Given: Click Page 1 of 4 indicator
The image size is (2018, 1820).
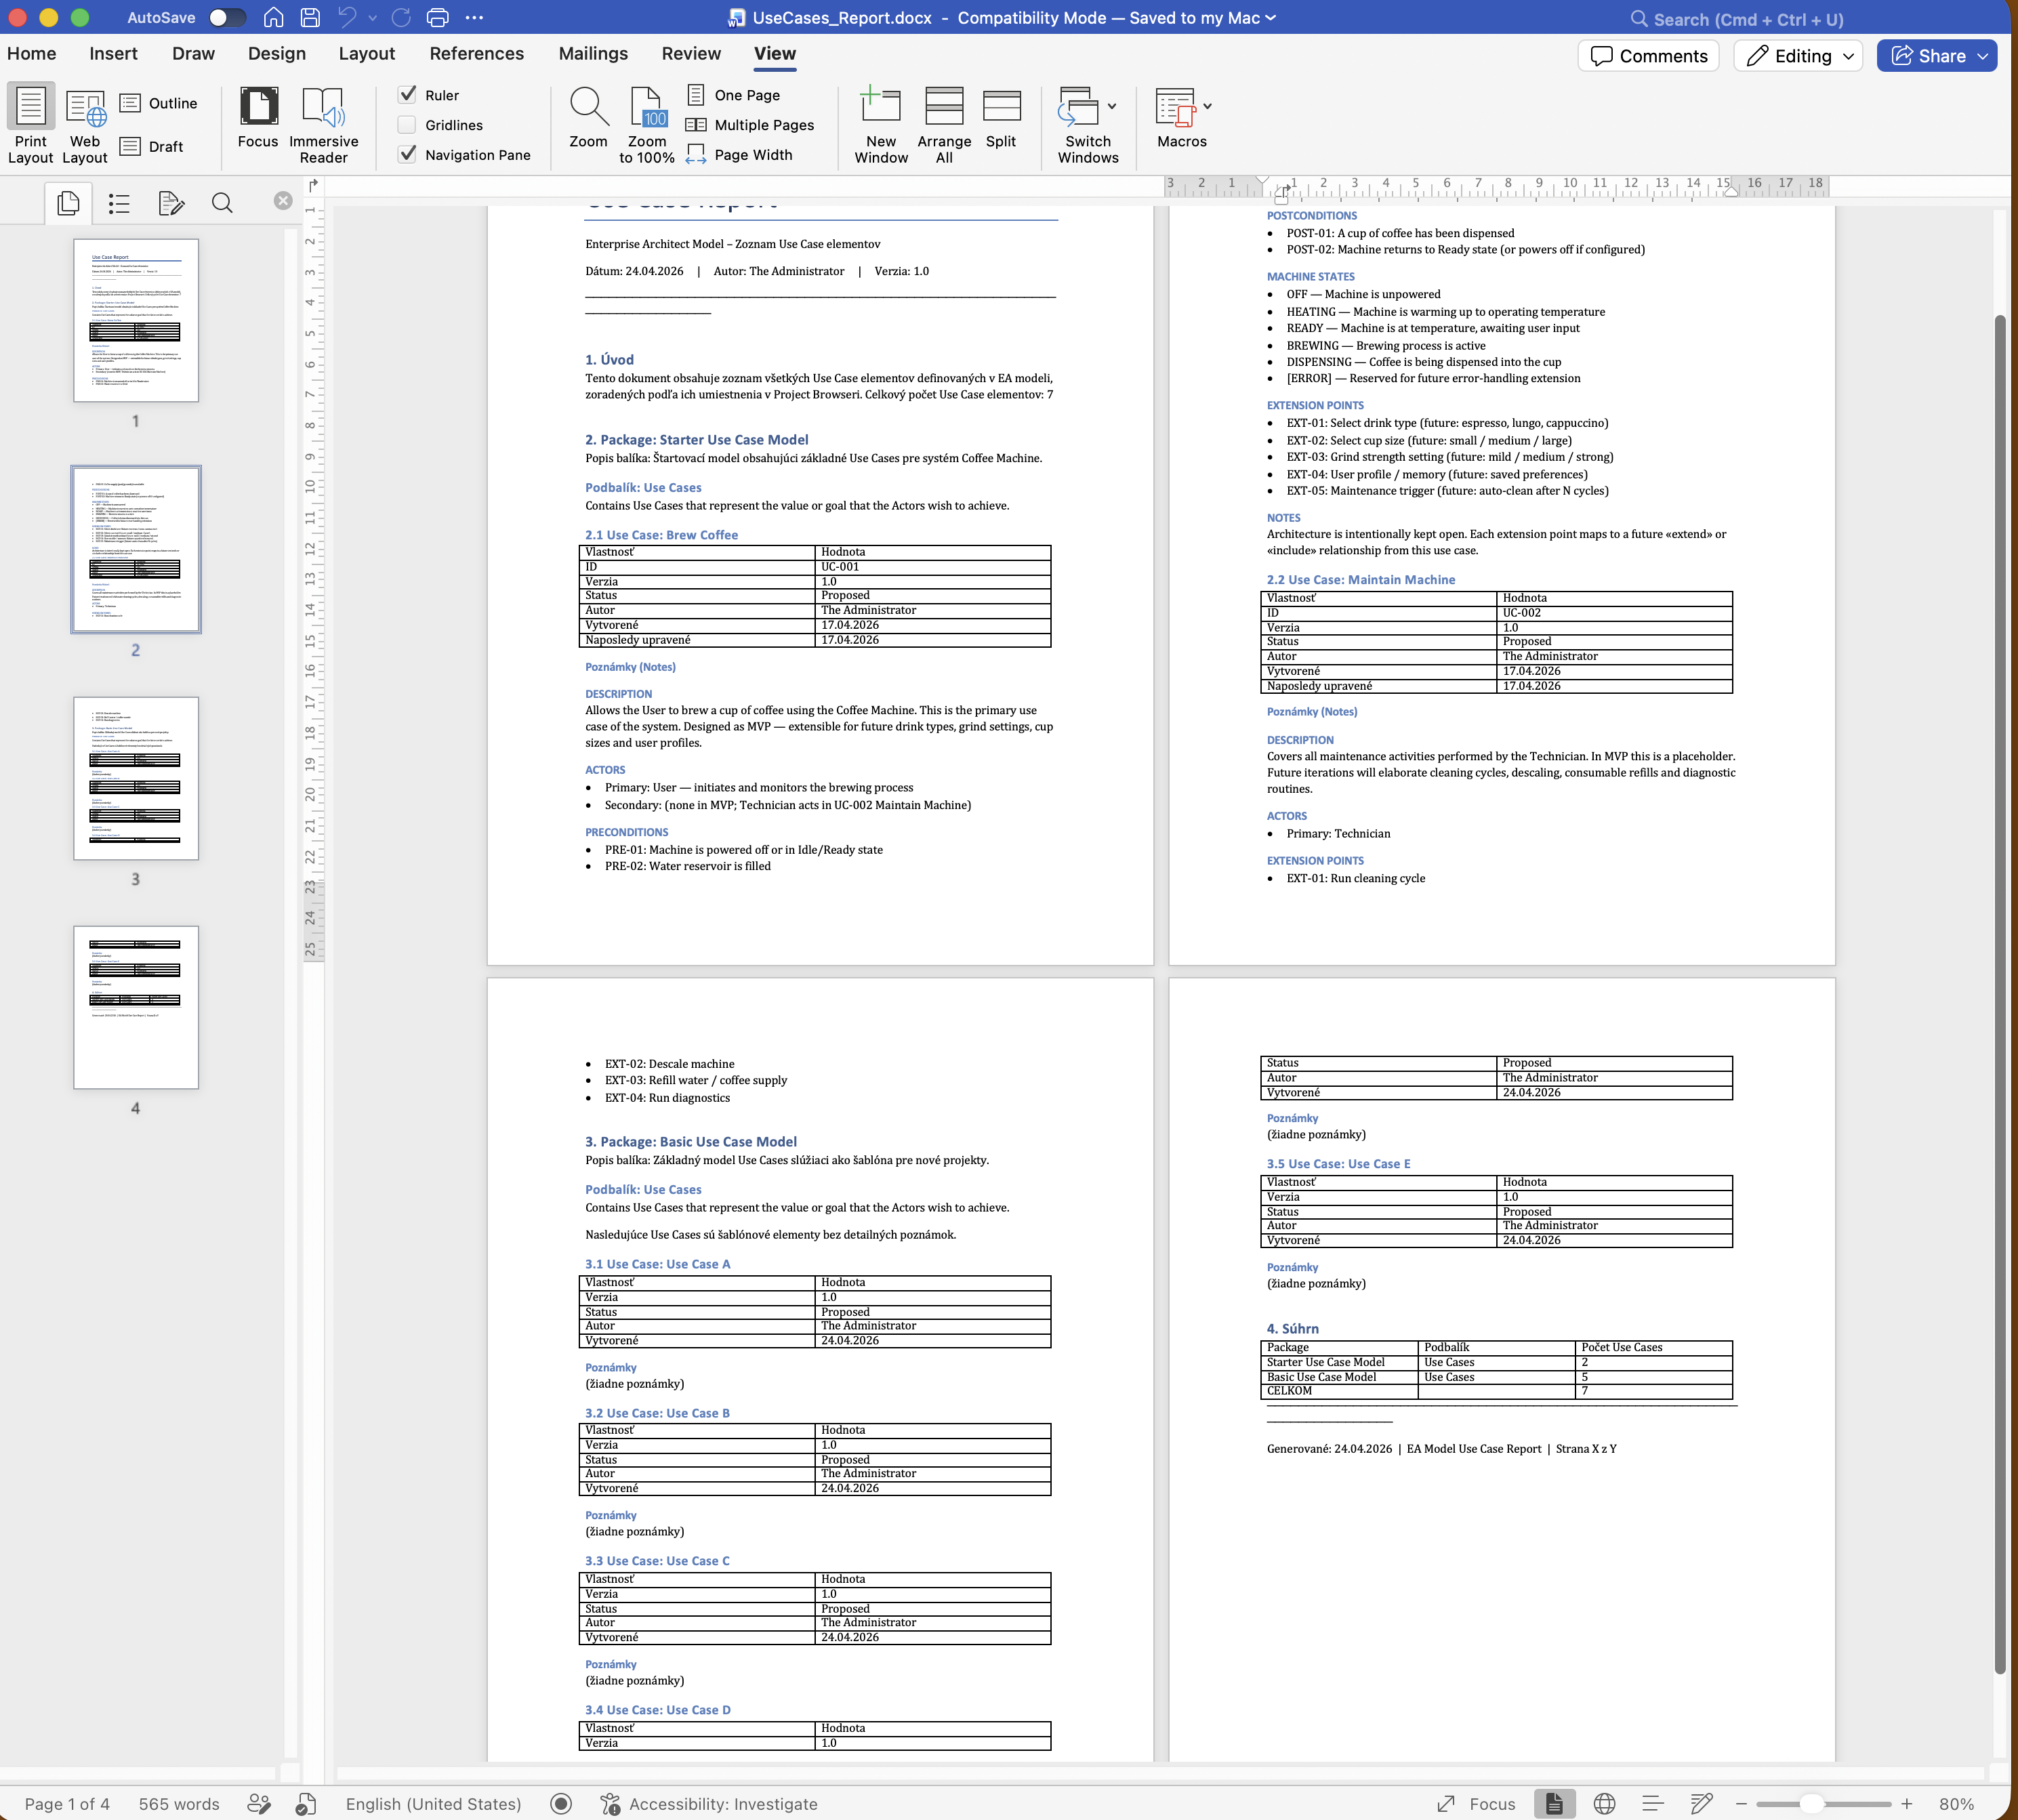Looking at the screenshot, I should click(67, 1803).
